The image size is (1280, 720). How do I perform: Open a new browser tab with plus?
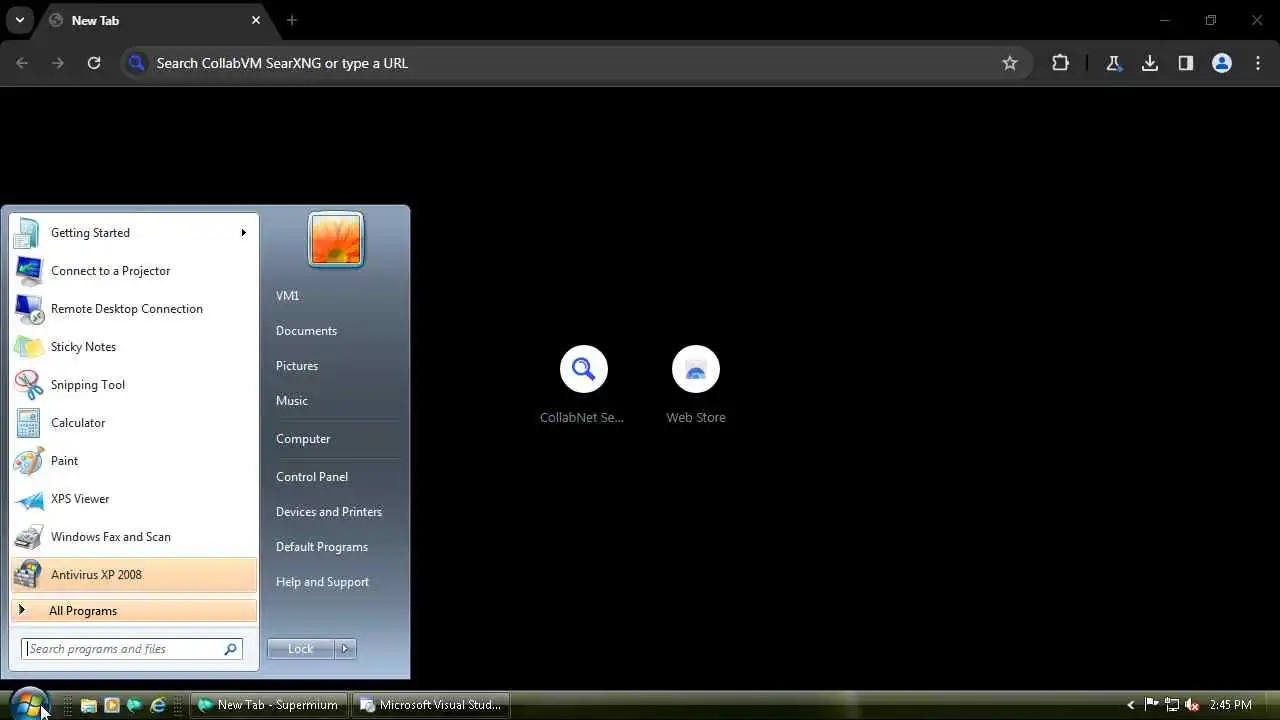292,20
